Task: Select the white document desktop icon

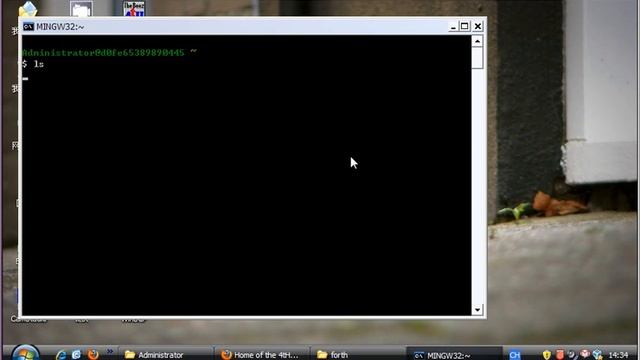Action: coord(81,9)
